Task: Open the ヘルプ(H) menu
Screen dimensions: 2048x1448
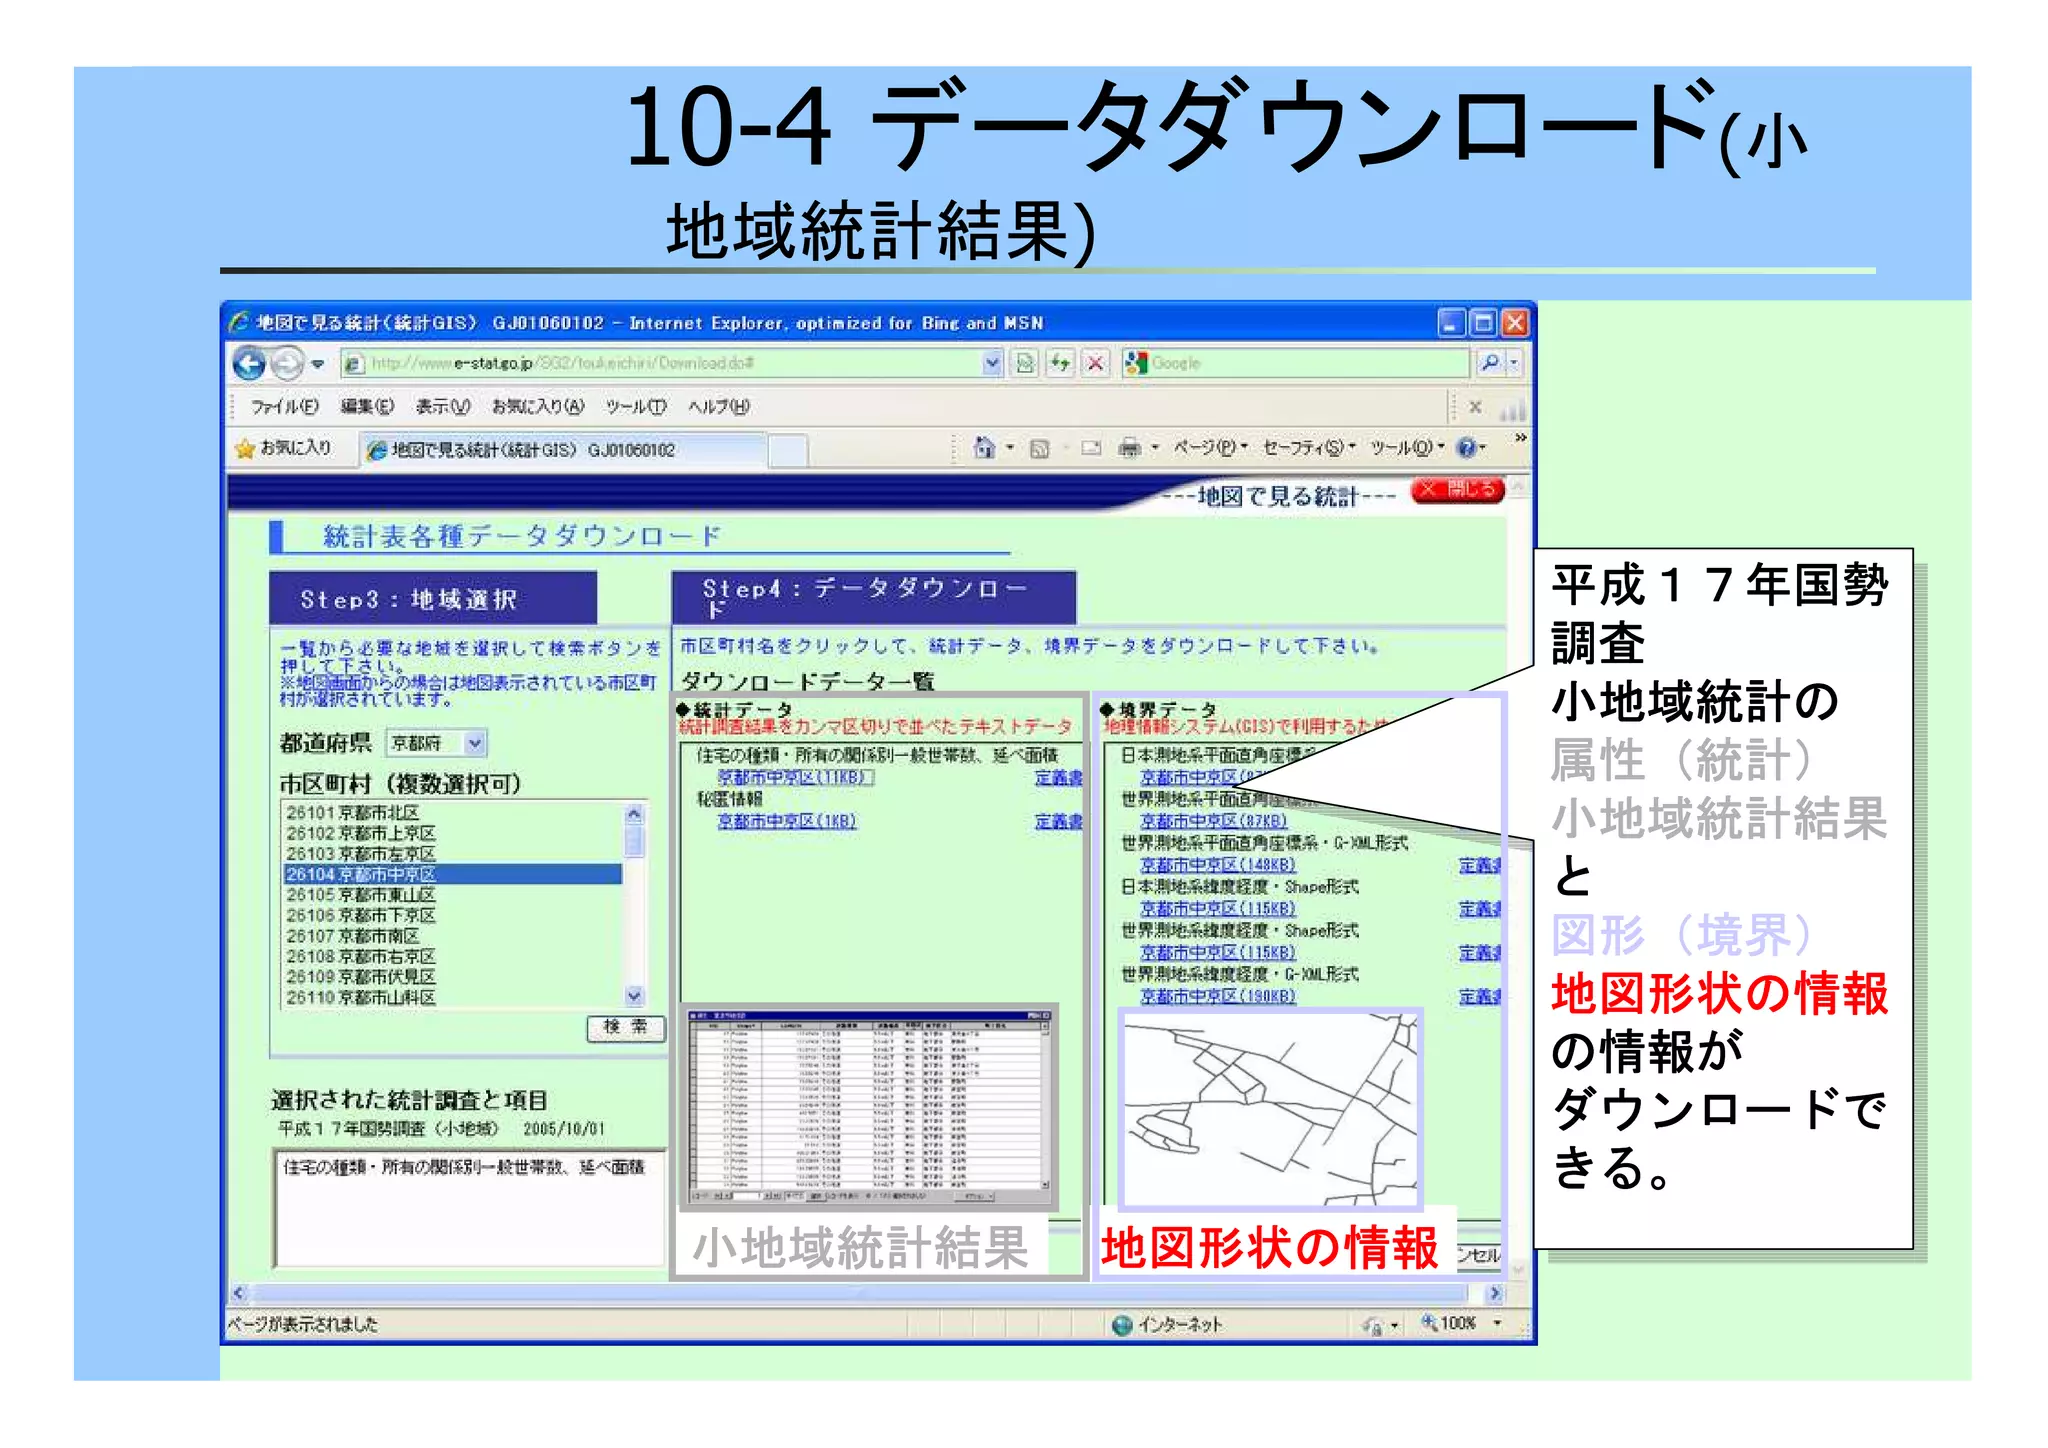Action: [x=718, y=407]
